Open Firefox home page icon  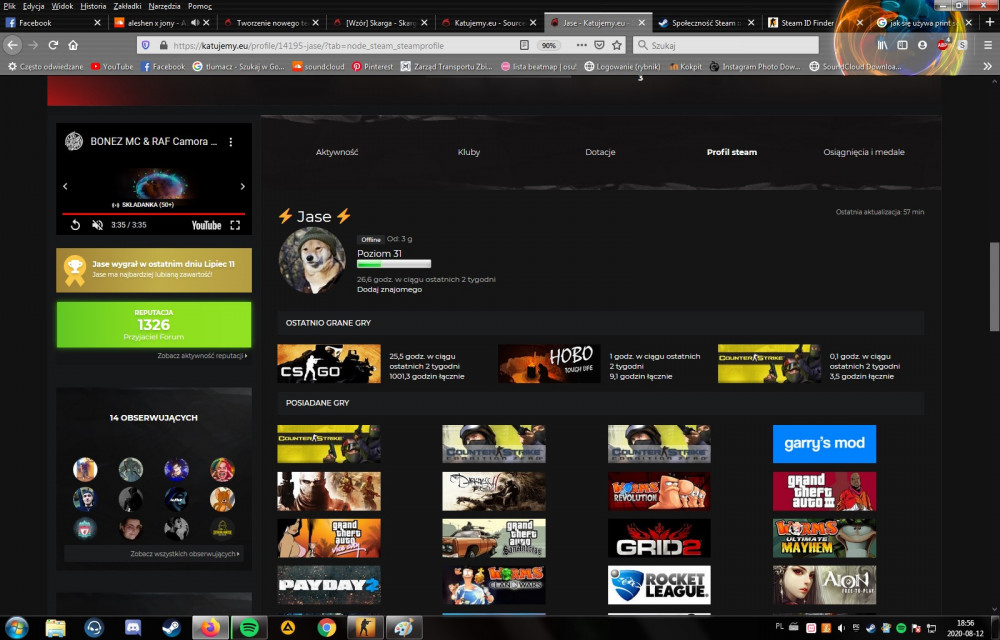click(x=73, y=45)
